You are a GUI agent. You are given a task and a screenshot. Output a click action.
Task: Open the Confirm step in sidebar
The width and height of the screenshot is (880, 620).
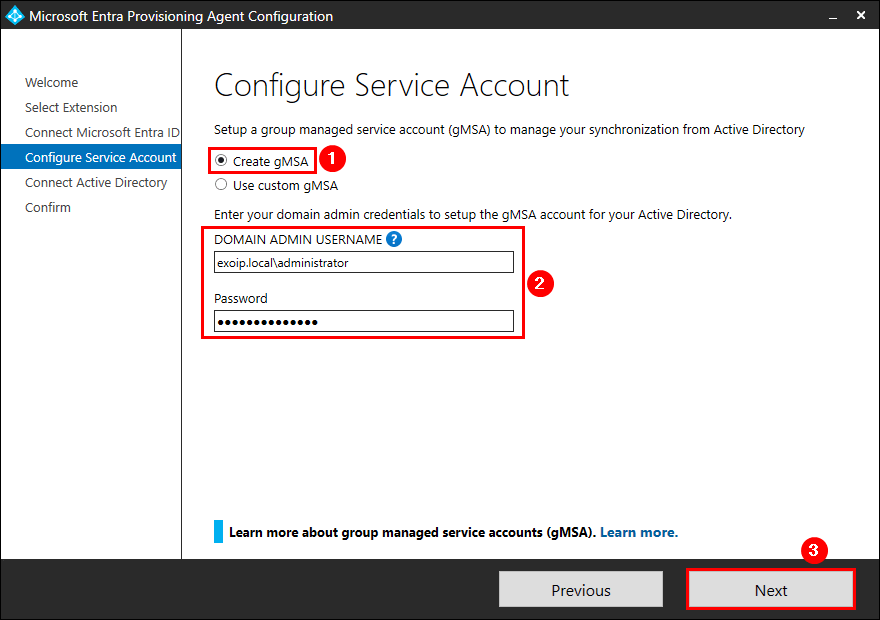48,208
